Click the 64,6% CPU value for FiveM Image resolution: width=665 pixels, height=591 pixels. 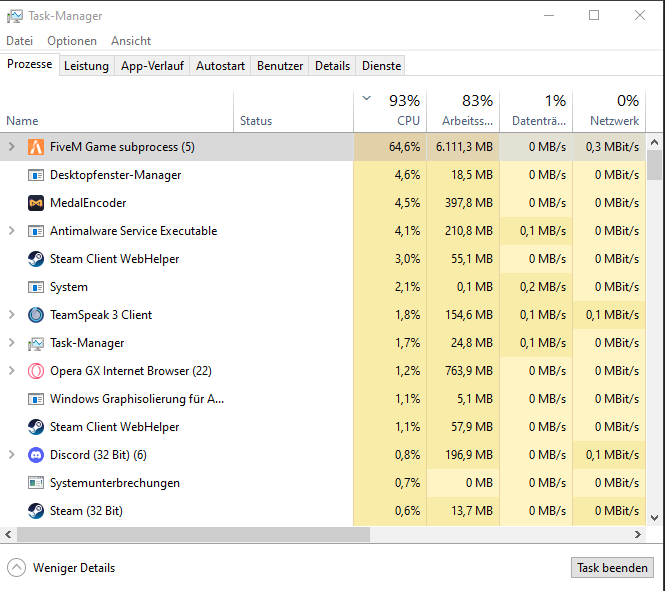[405, 147]
